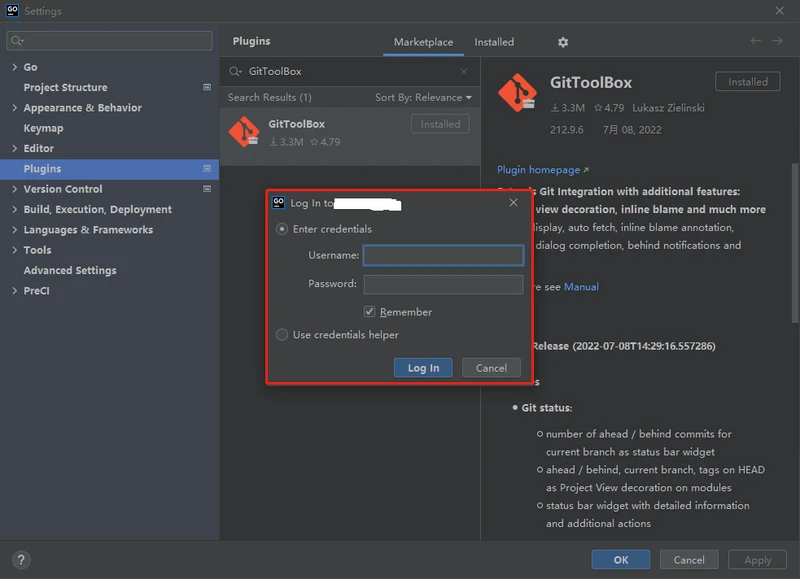This screenshot has height=579, width=800.
Task: Click the GoLand icon in Log In dialog
Action: (278, 203)
